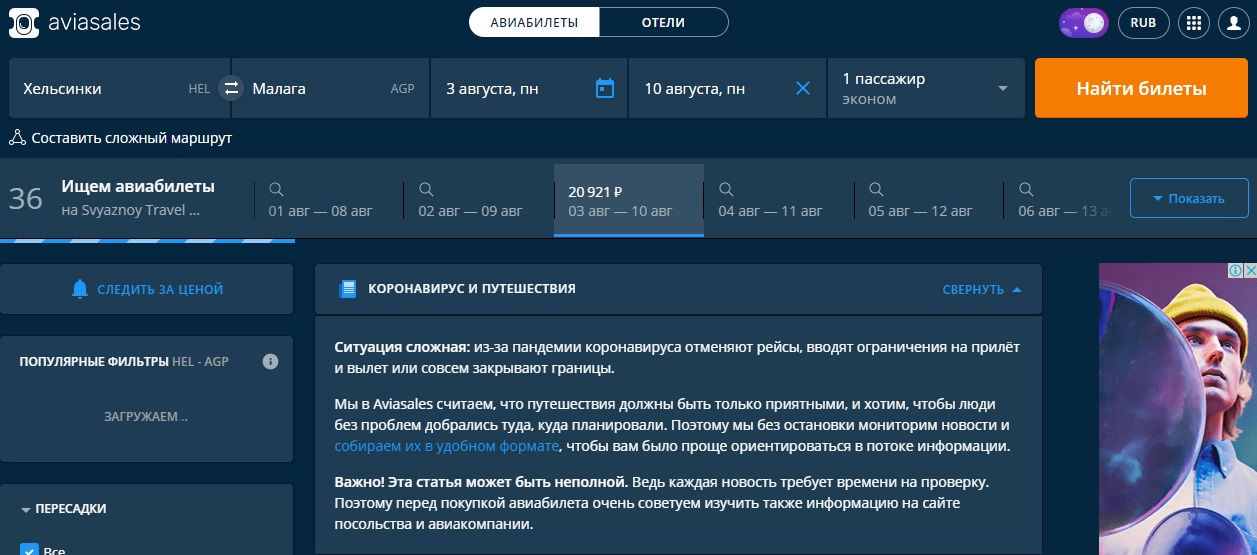Click Следить за ценой button
1257x555 pixels.
click(146, 289)
